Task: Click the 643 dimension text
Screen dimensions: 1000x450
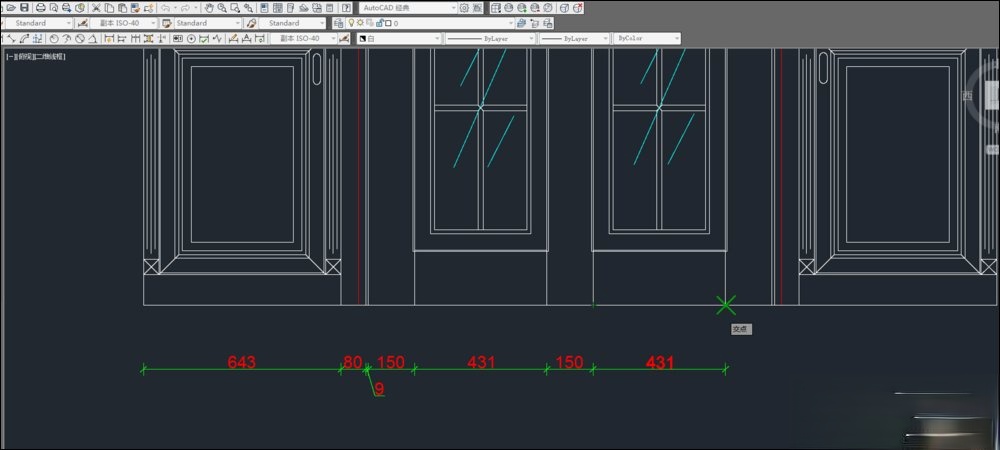Action: pyautogui.click(x=242, y=362)
